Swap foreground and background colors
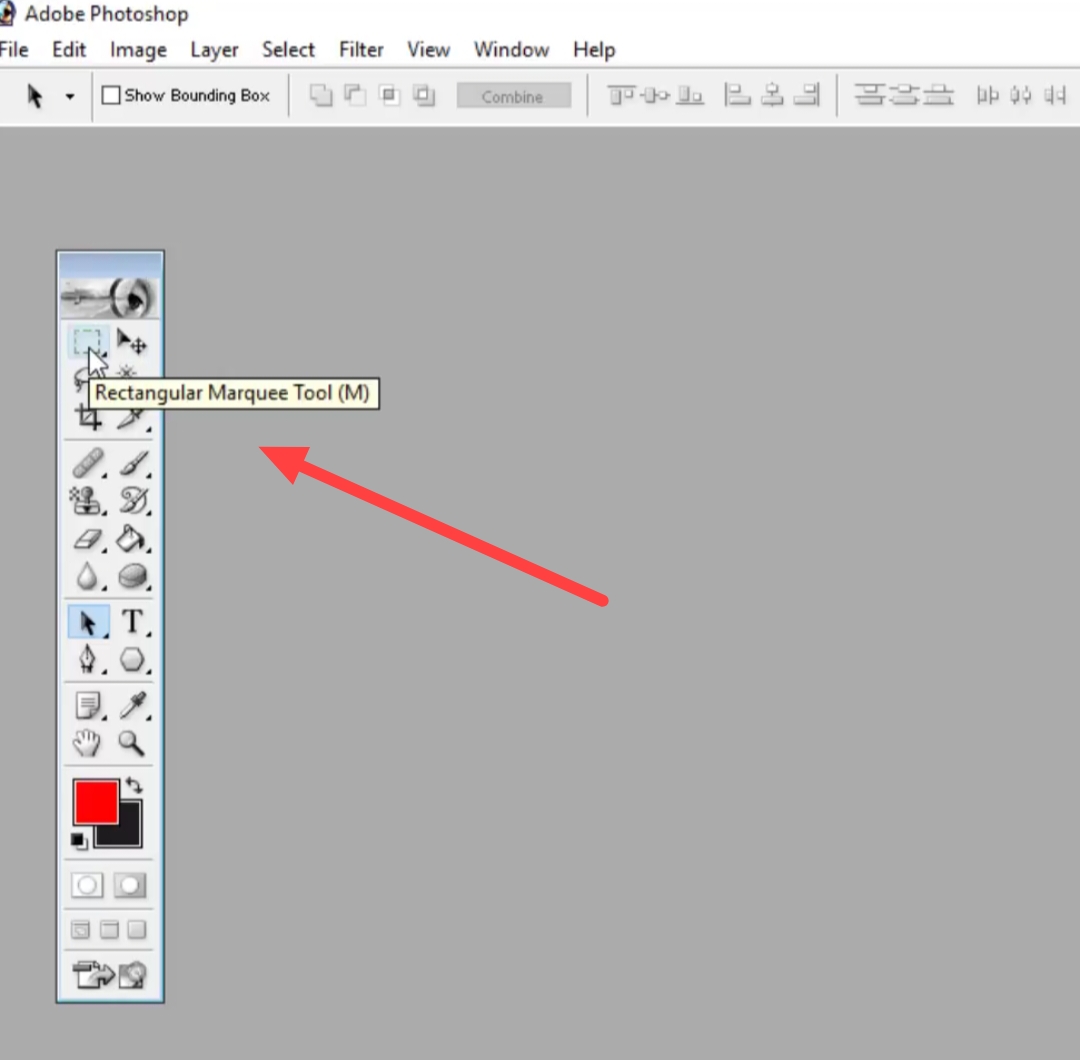 tap(134, 786)
